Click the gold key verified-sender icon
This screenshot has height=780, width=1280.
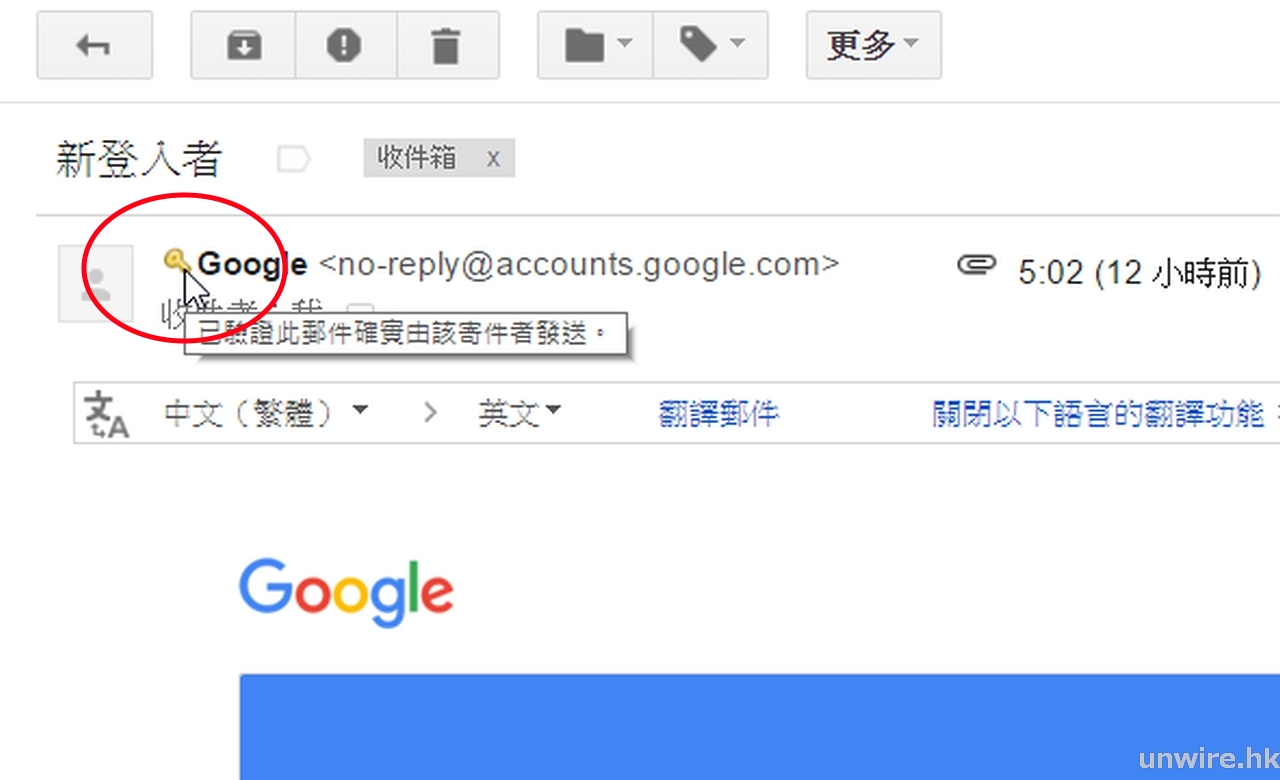click(177, 262)
